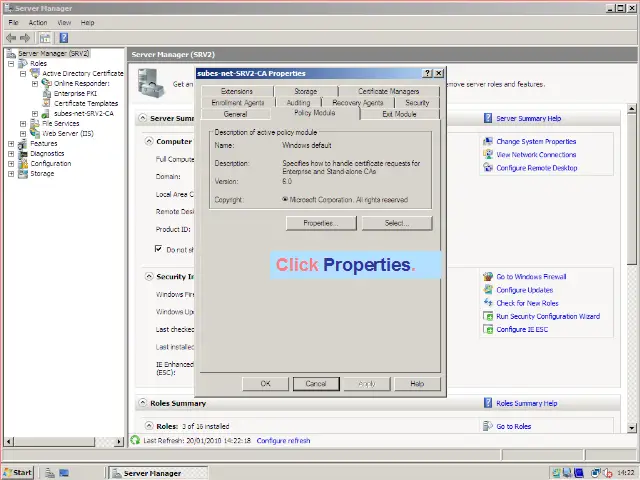Expand the File Services node
Screen dimensions: 640x480
[23, 124]
